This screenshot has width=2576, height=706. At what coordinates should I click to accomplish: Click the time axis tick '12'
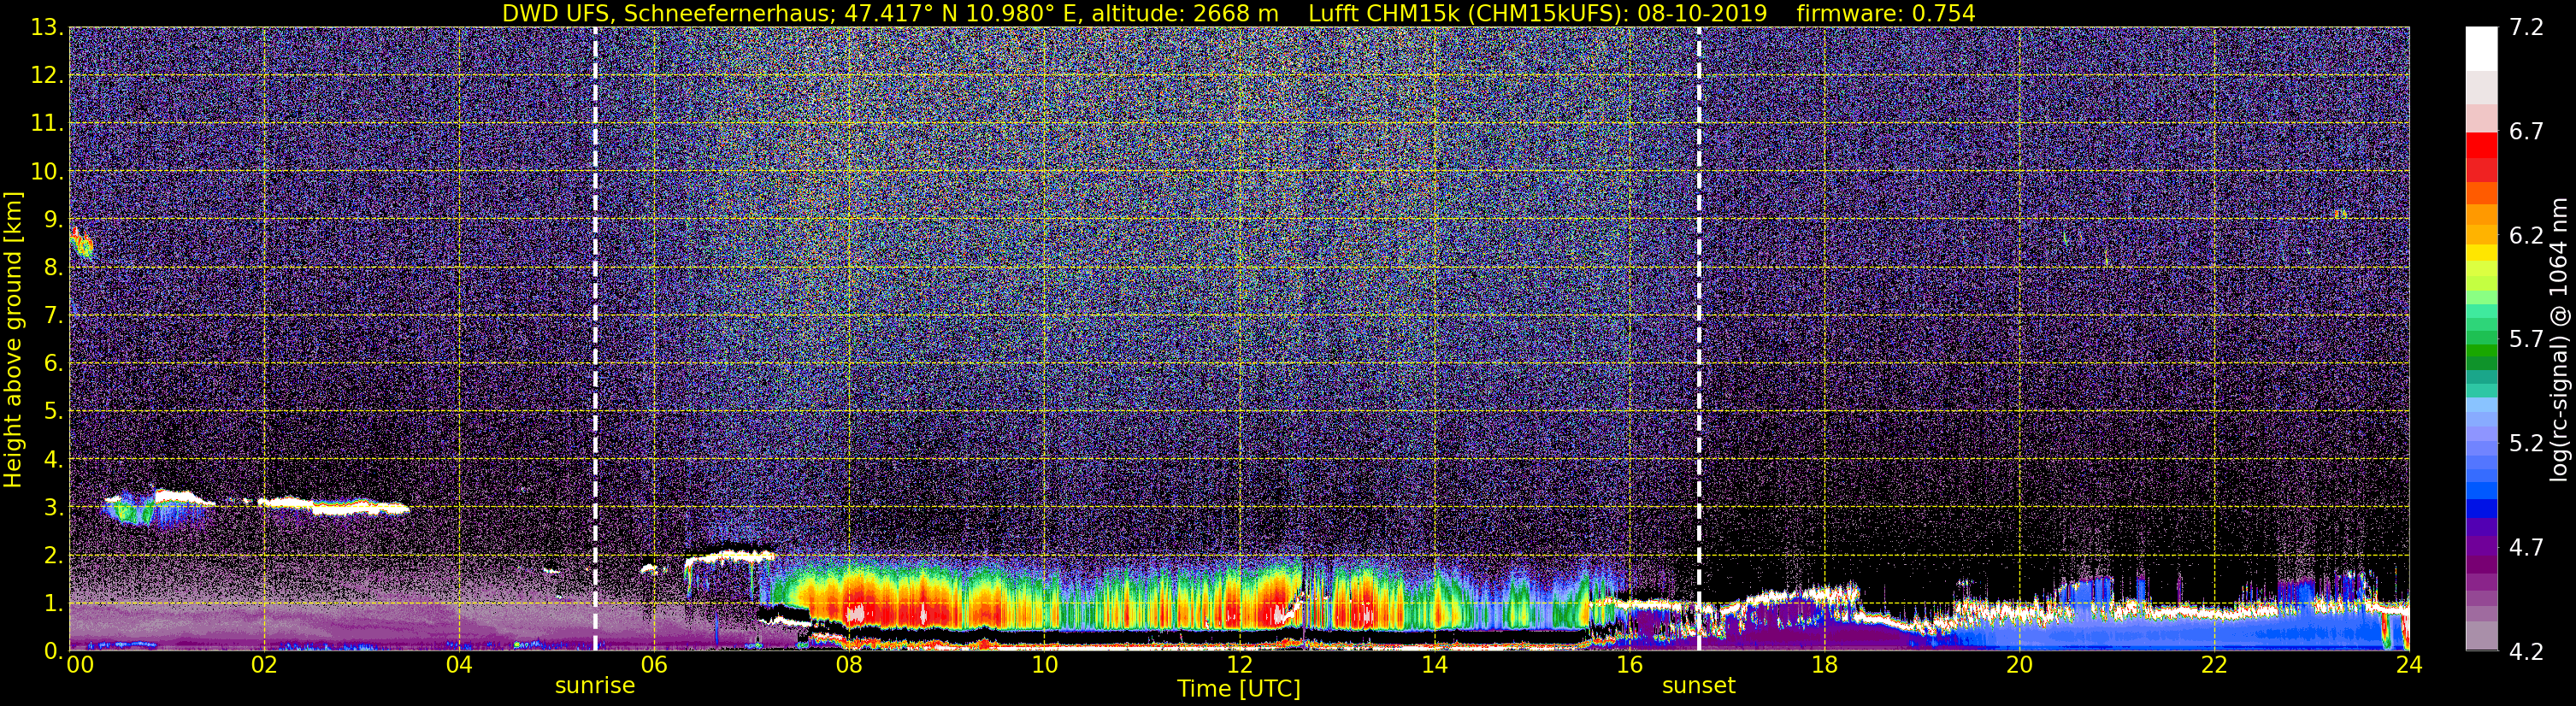click(1239, 665)
